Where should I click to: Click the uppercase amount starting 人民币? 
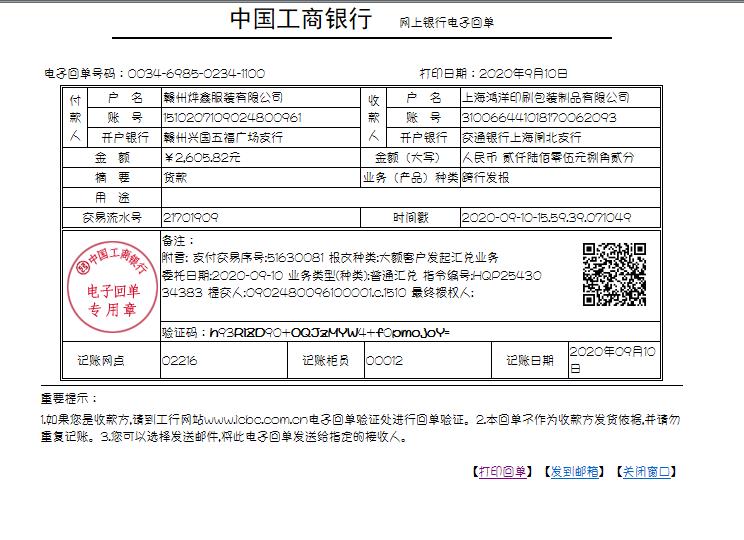(x=548, y=158)
